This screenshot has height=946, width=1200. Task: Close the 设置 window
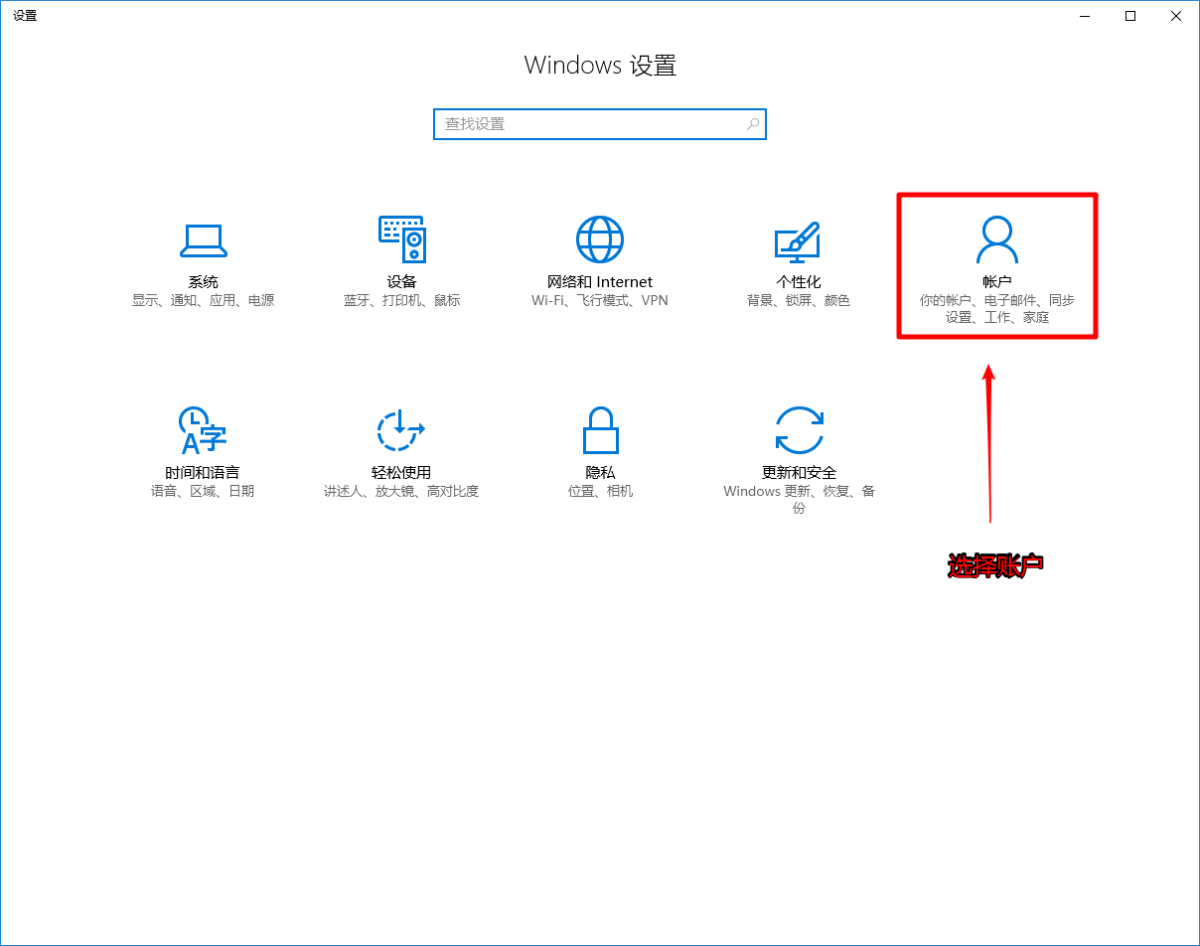tap(1177, 15)
